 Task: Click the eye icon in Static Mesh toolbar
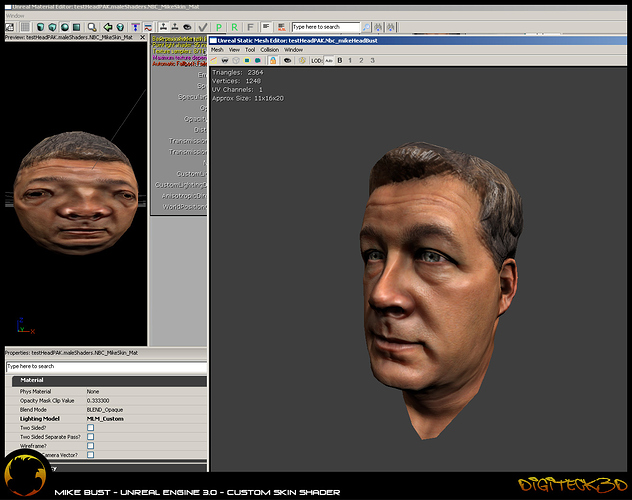click(287, 60)
